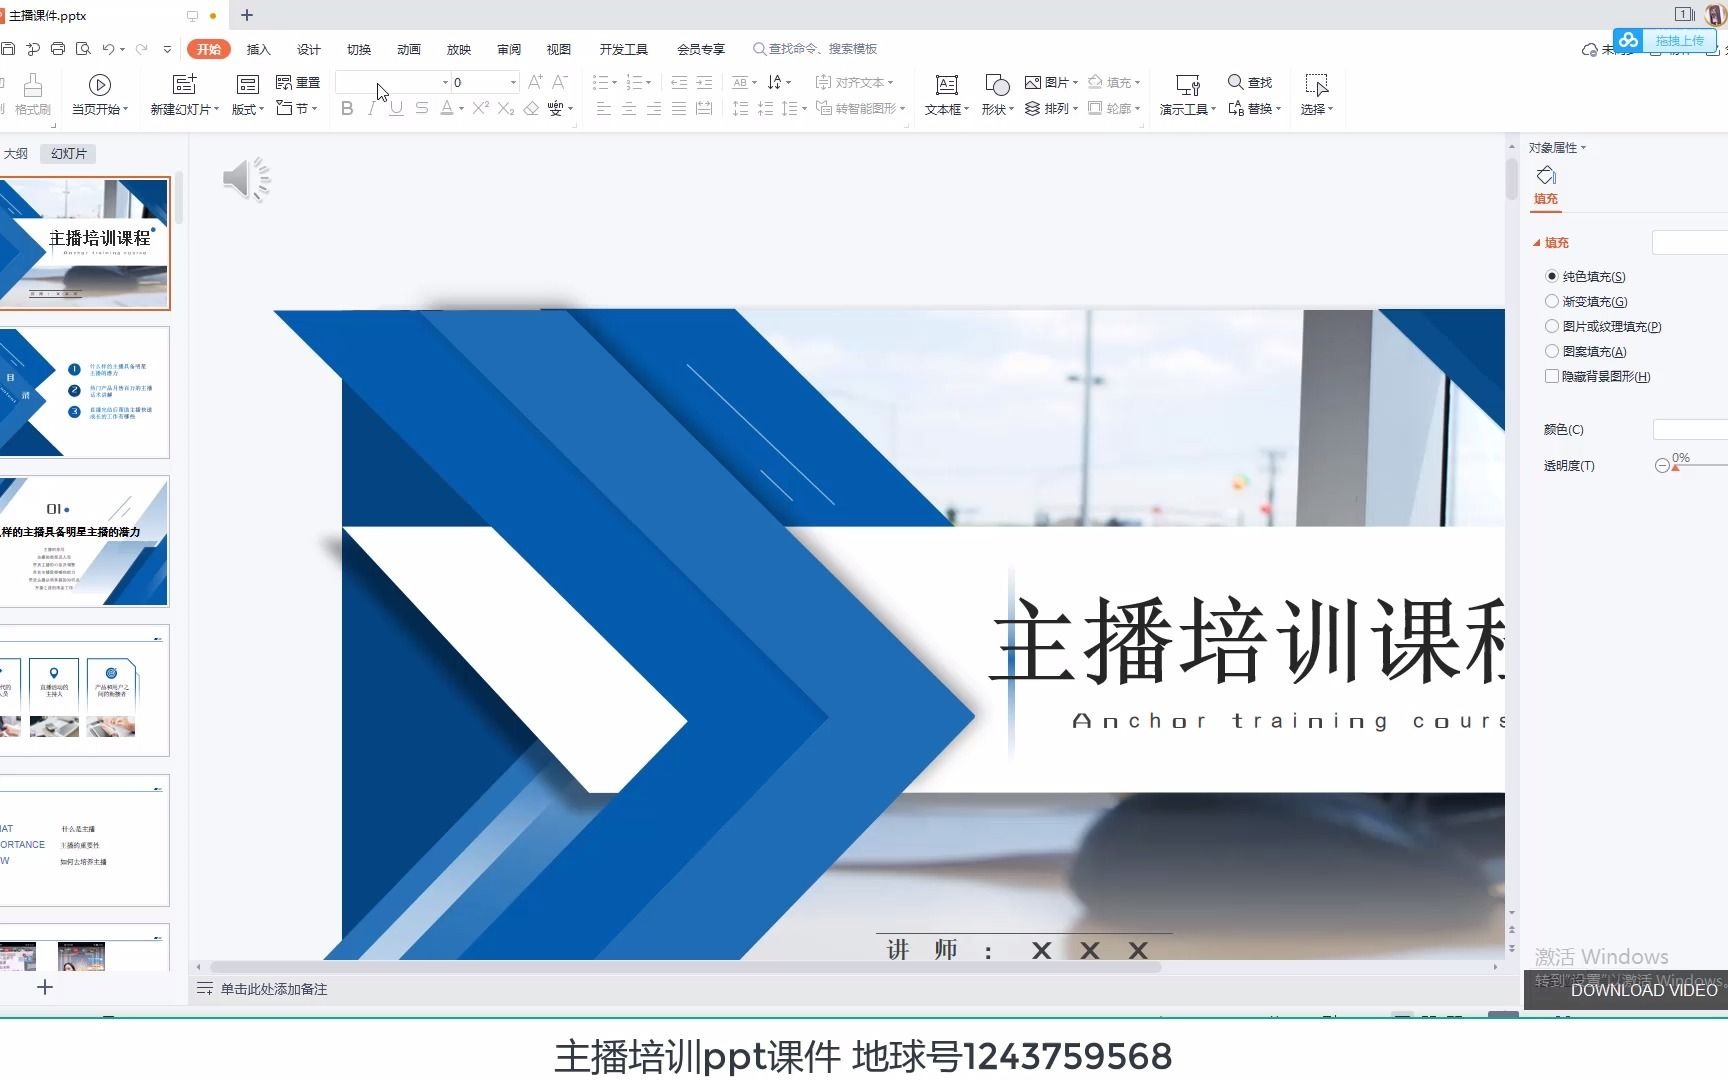Click the New Slide (新建幻灯片) icon

point(185,85)
